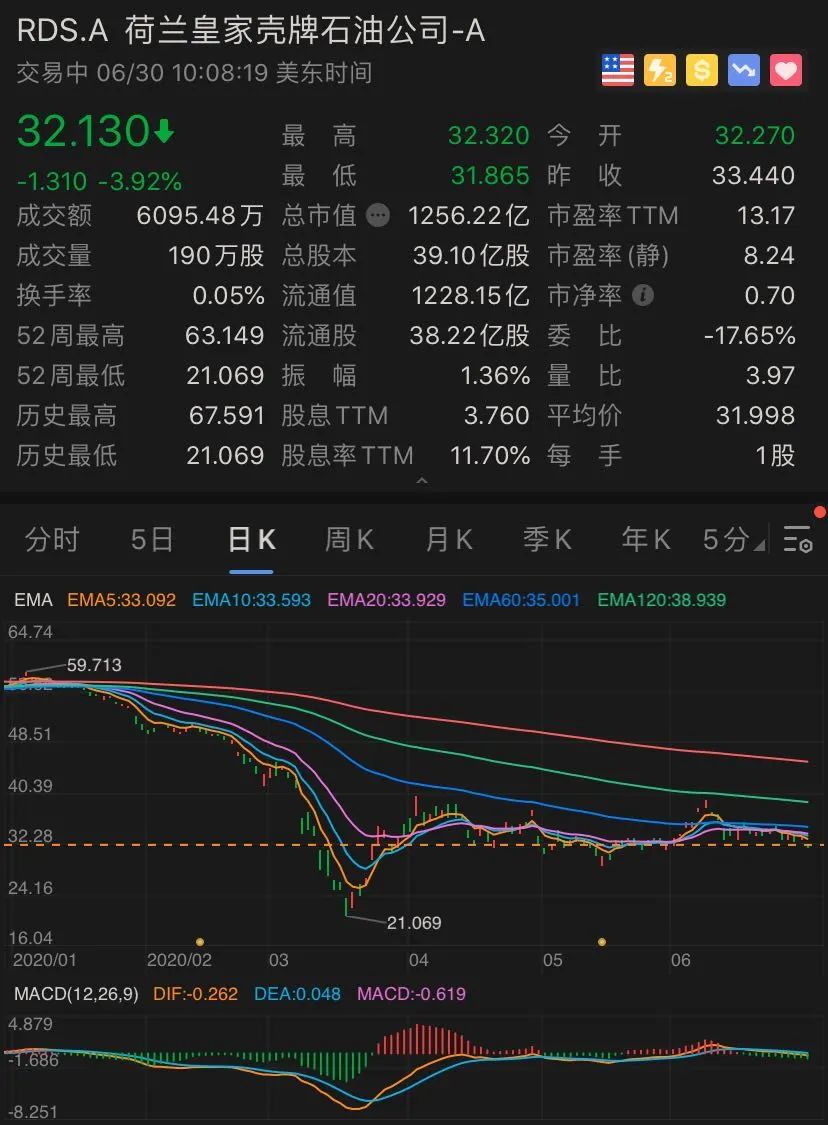The image size is (828, 1125).
Task: Click the ellipsis icon beside 总市值
Action: 377,216
